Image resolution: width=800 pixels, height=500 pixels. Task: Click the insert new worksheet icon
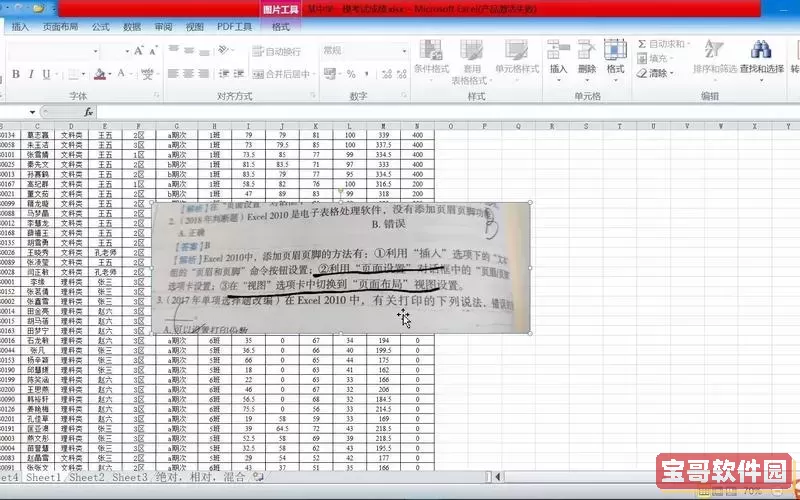(259, 478)
